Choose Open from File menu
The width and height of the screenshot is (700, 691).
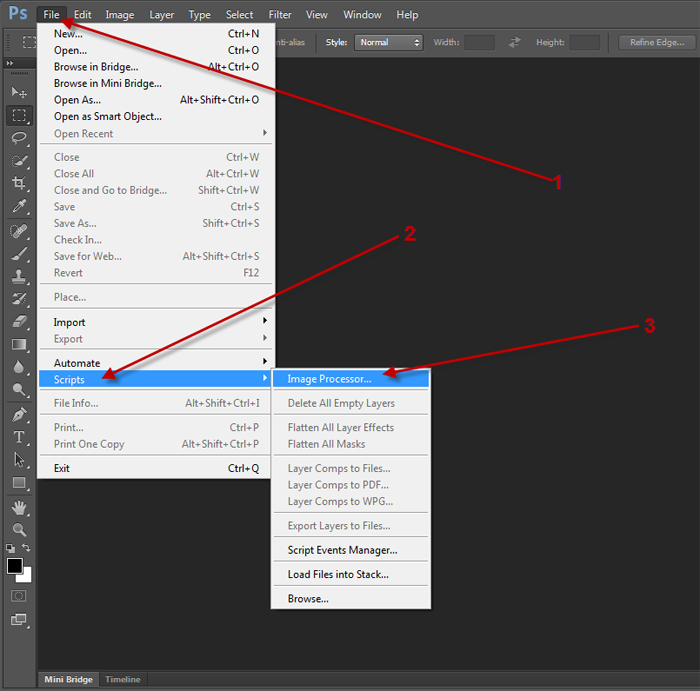pos(156,50)
